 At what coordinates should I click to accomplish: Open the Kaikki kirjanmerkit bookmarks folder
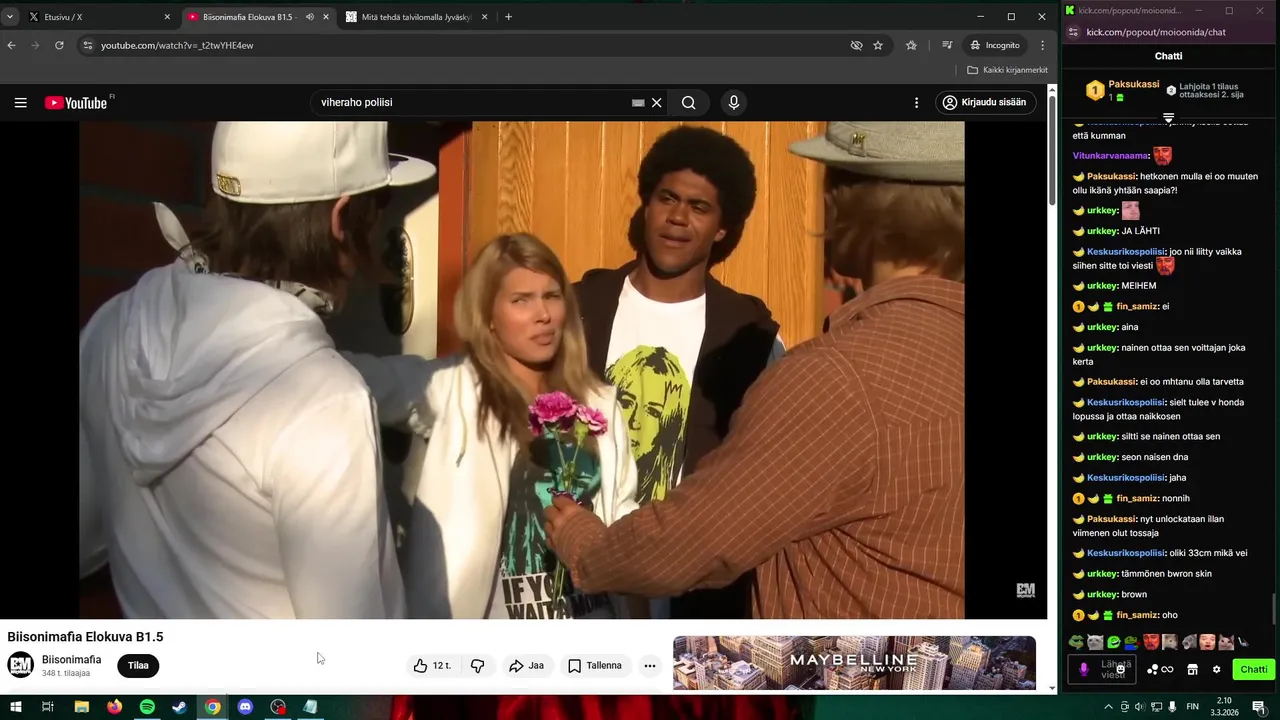[1007, 70]
